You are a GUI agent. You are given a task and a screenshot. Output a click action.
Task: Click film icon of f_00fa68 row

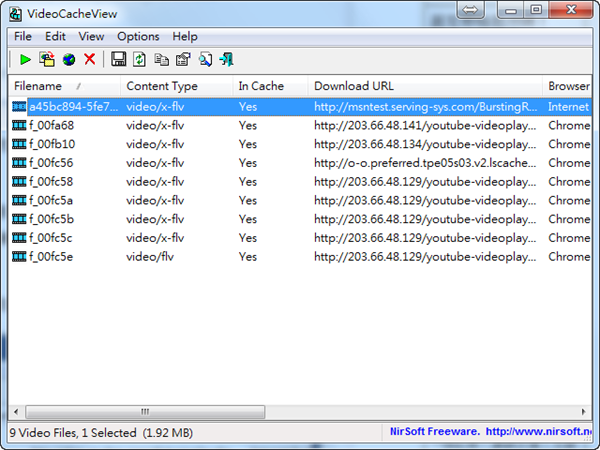pos(19,125)
